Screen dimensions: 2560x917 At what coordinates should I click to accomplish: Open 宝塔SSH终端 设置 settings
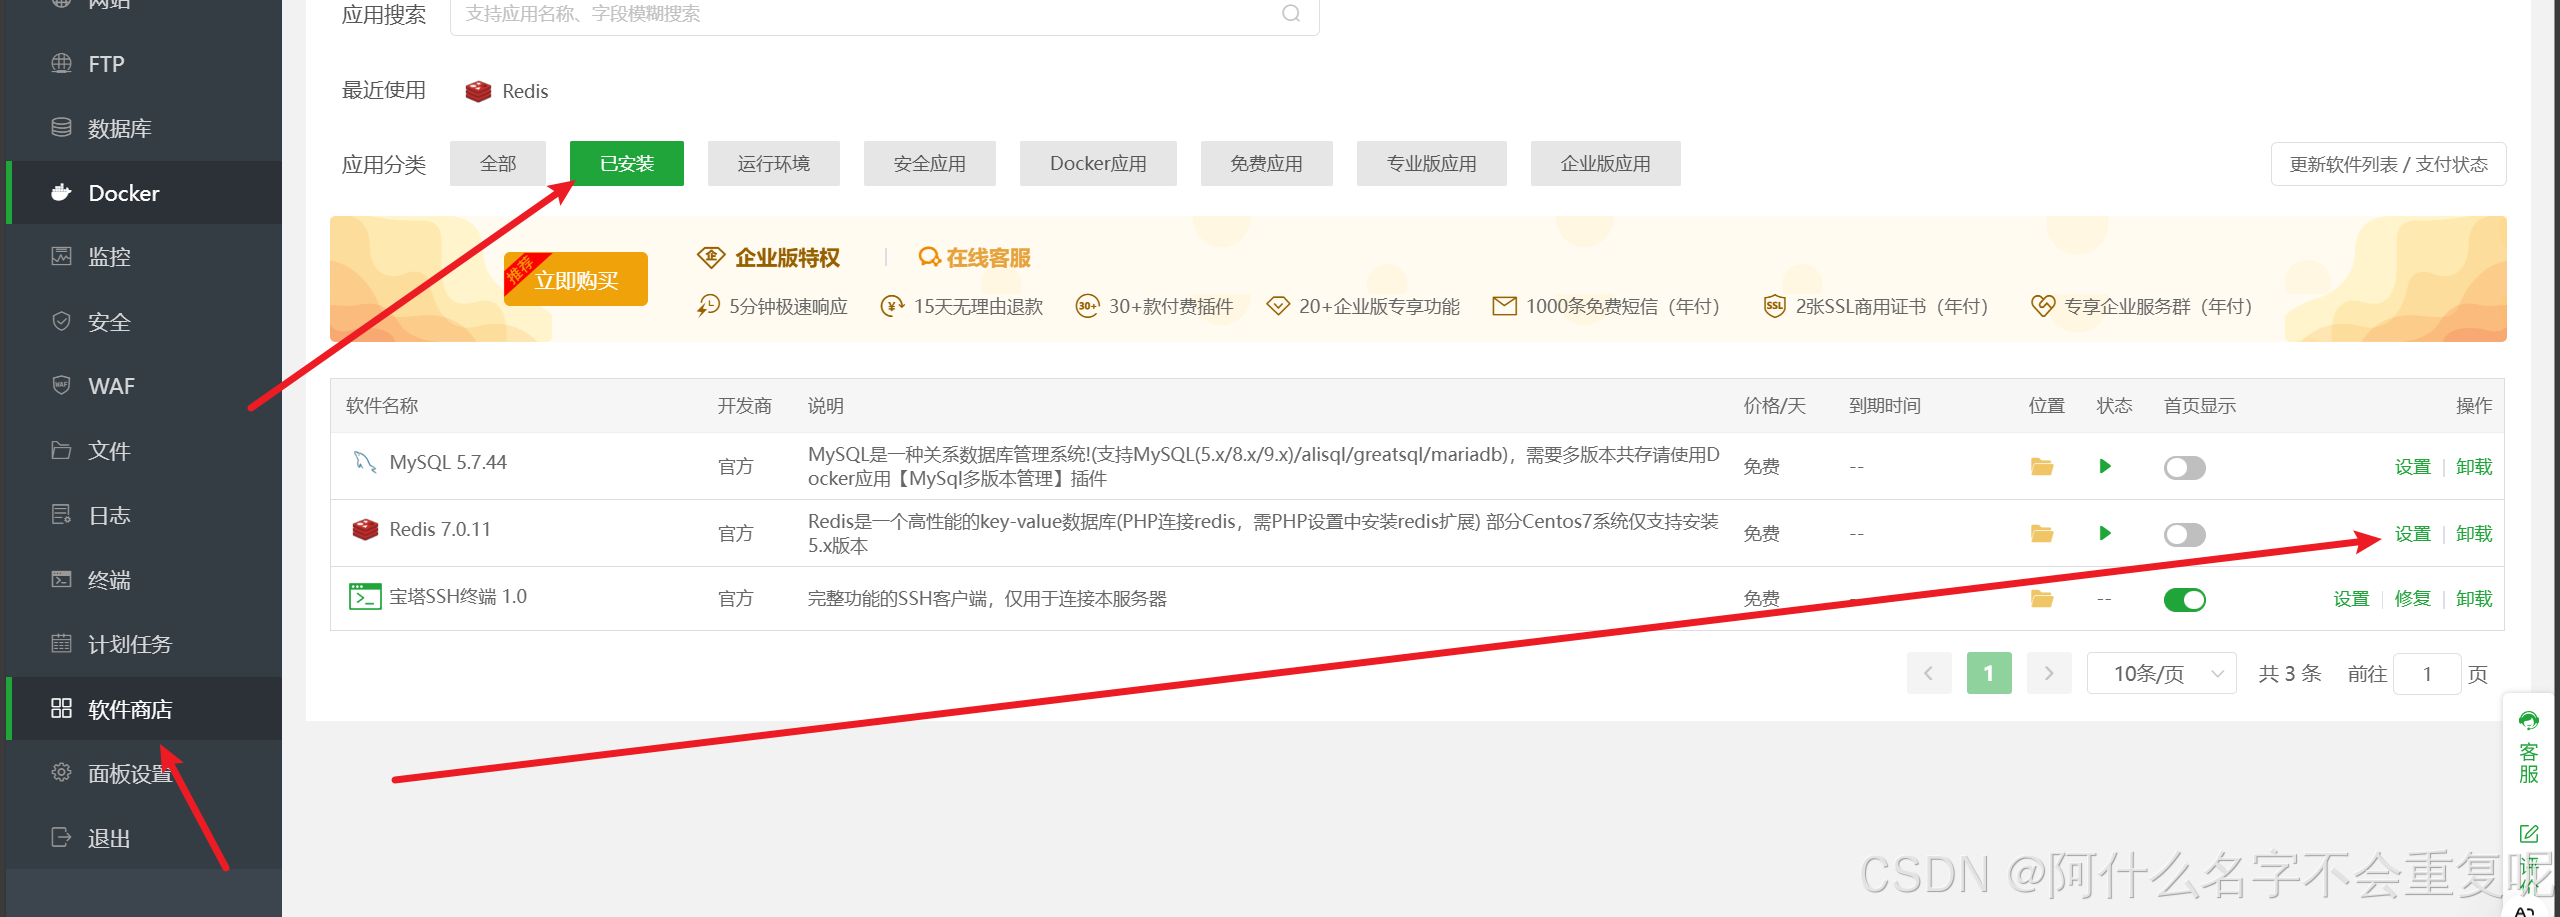click(2351, 599)
